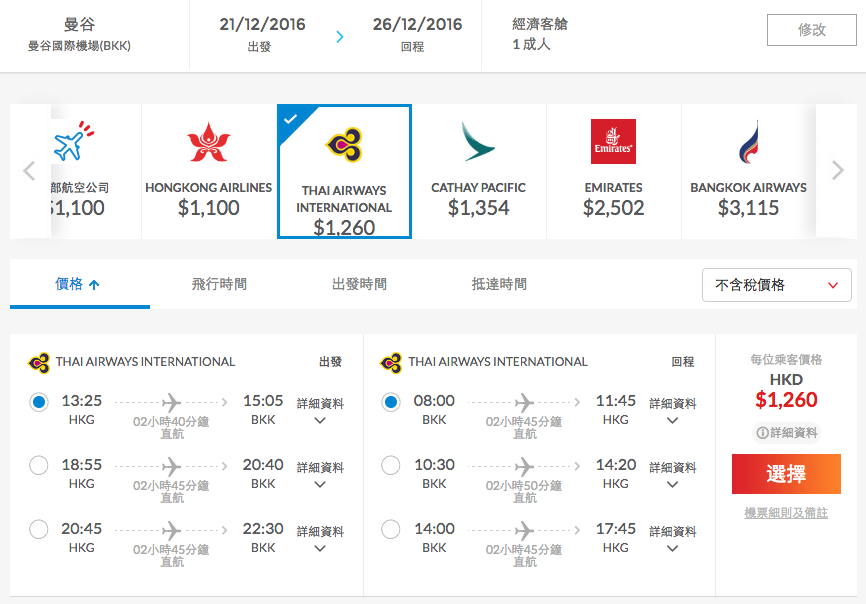Expand details for the 13:25 outbound flight

click(320, 411)
